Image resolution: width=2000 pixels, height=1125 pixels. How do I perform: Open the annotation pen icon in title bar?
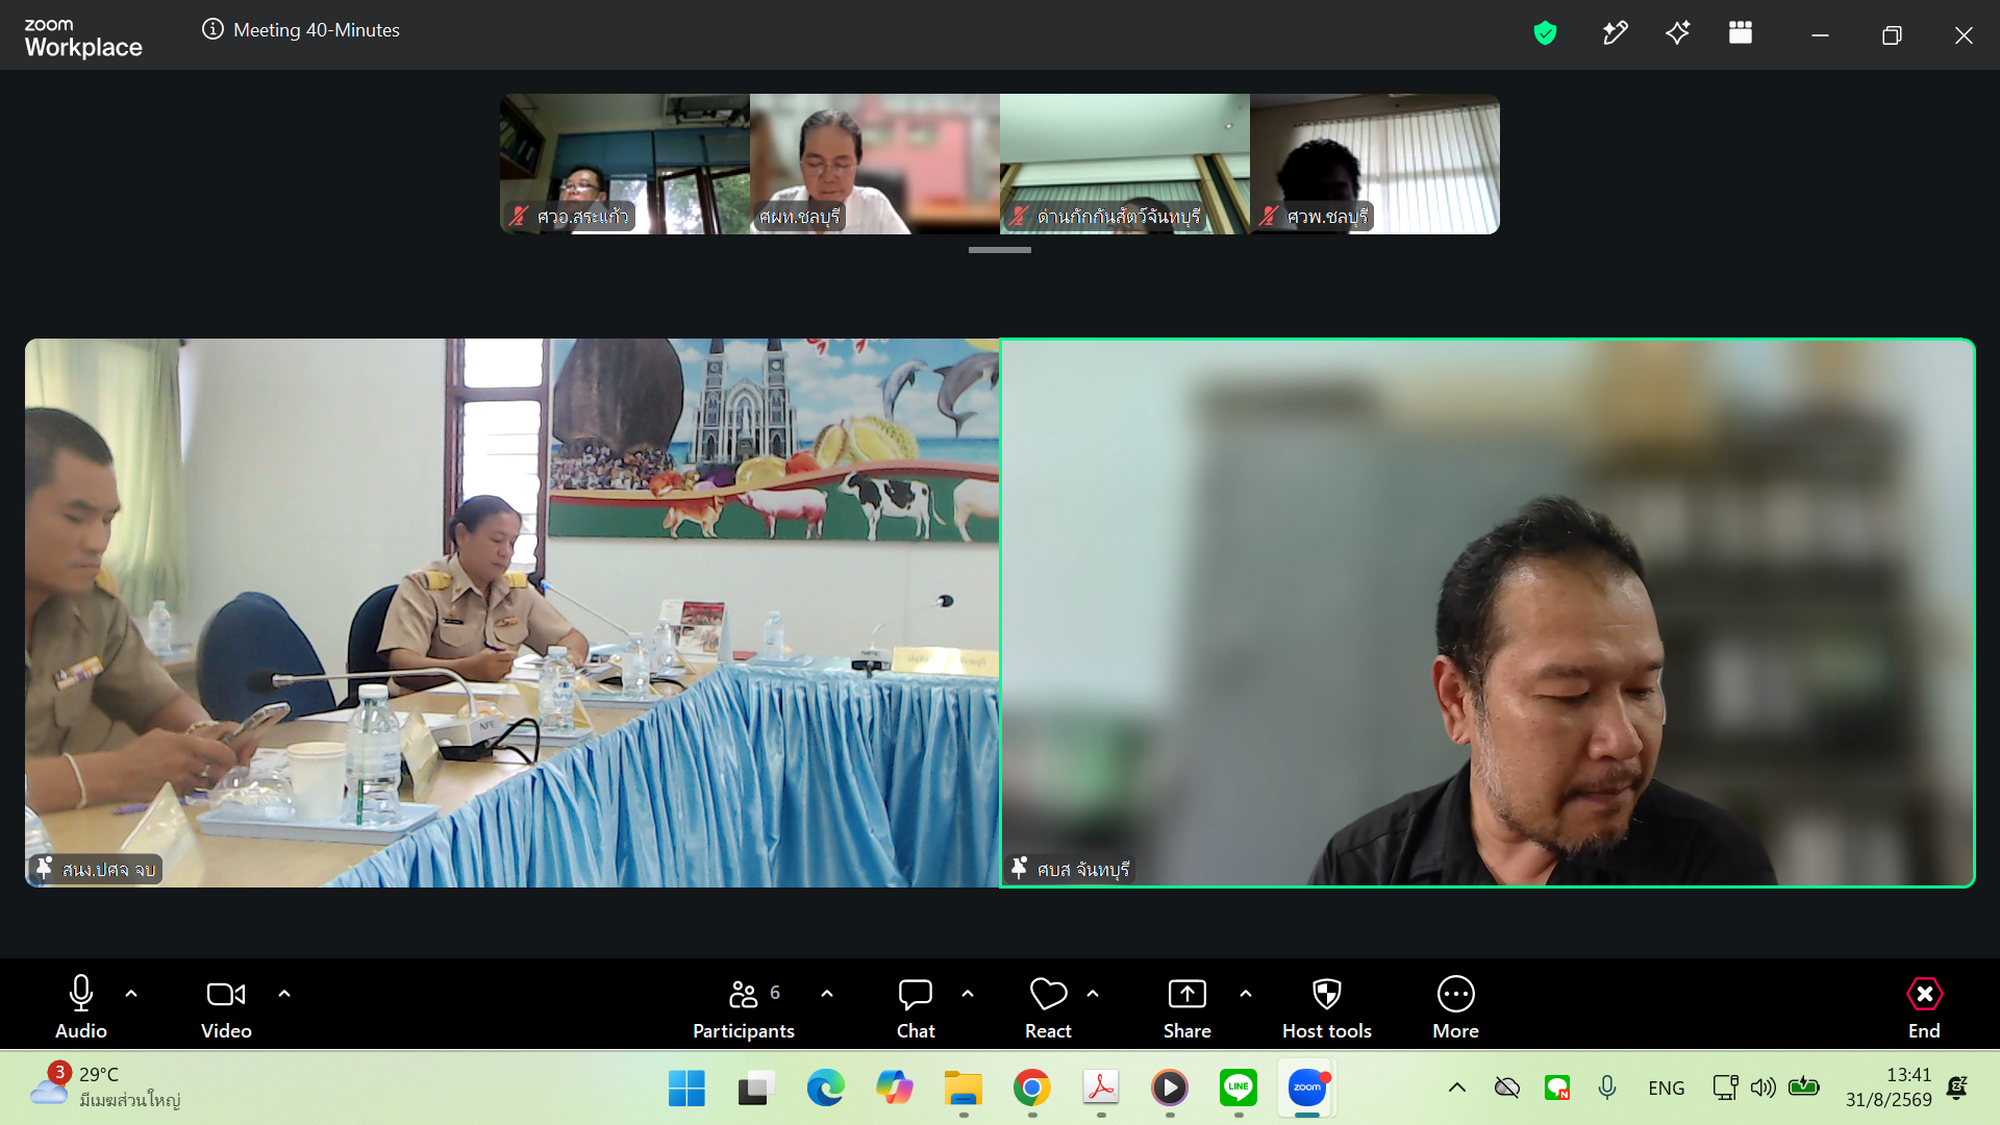coord(1614,33)
